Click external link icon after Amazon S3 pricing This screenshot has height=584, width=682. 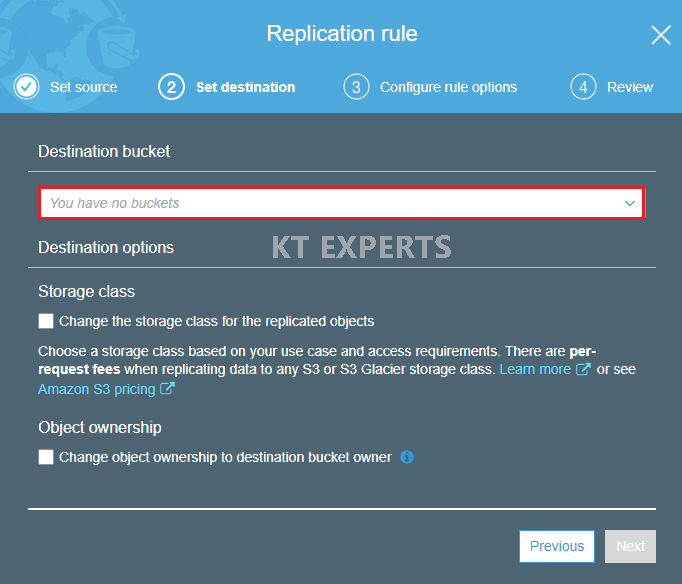pyautogui.click(x=167, y=388)
